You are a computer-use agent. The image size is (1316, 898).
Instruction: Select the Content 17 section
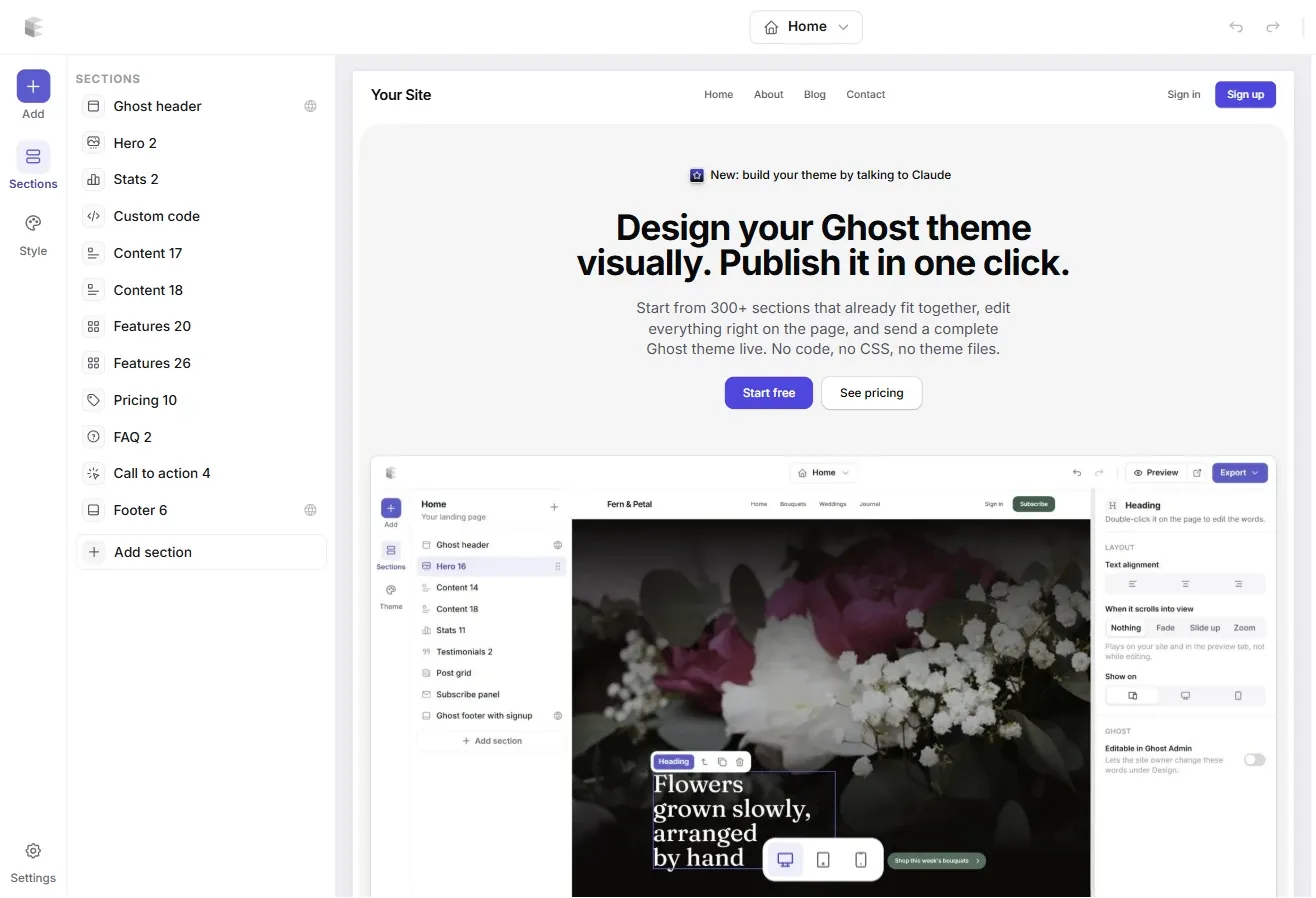coord(201,253)
